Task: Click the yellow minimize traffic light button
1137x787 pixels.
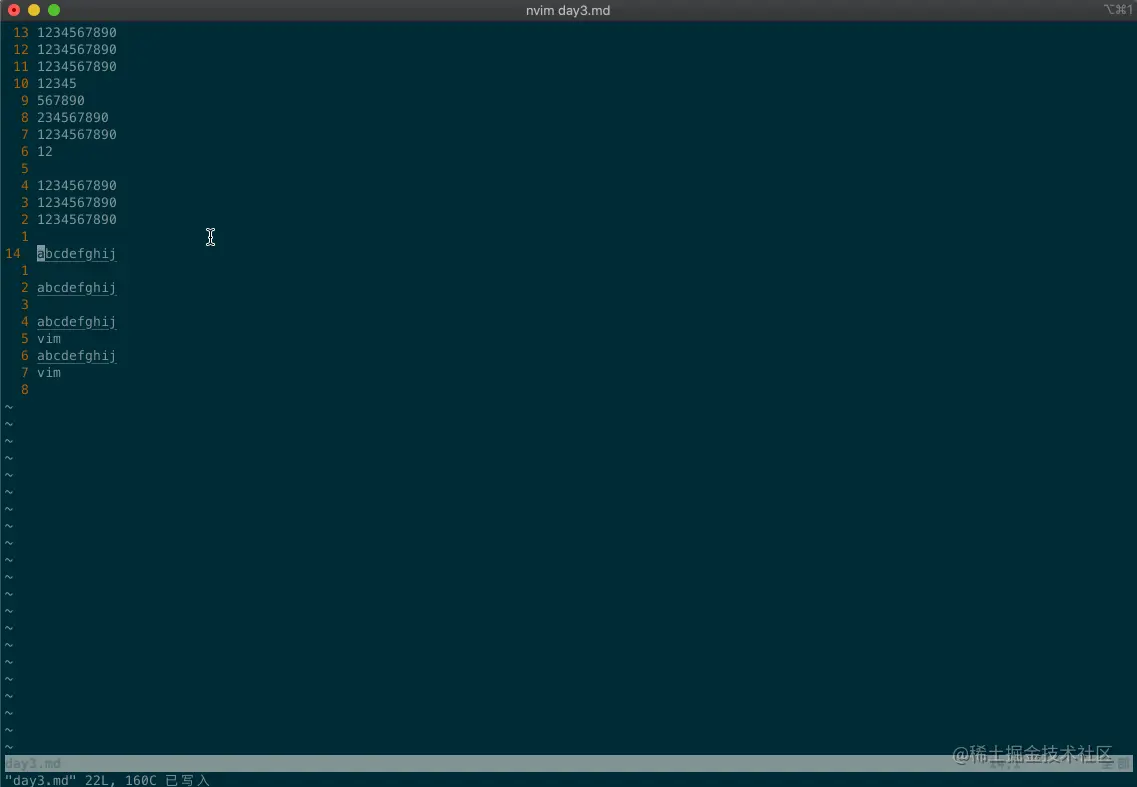Action: 34,10
